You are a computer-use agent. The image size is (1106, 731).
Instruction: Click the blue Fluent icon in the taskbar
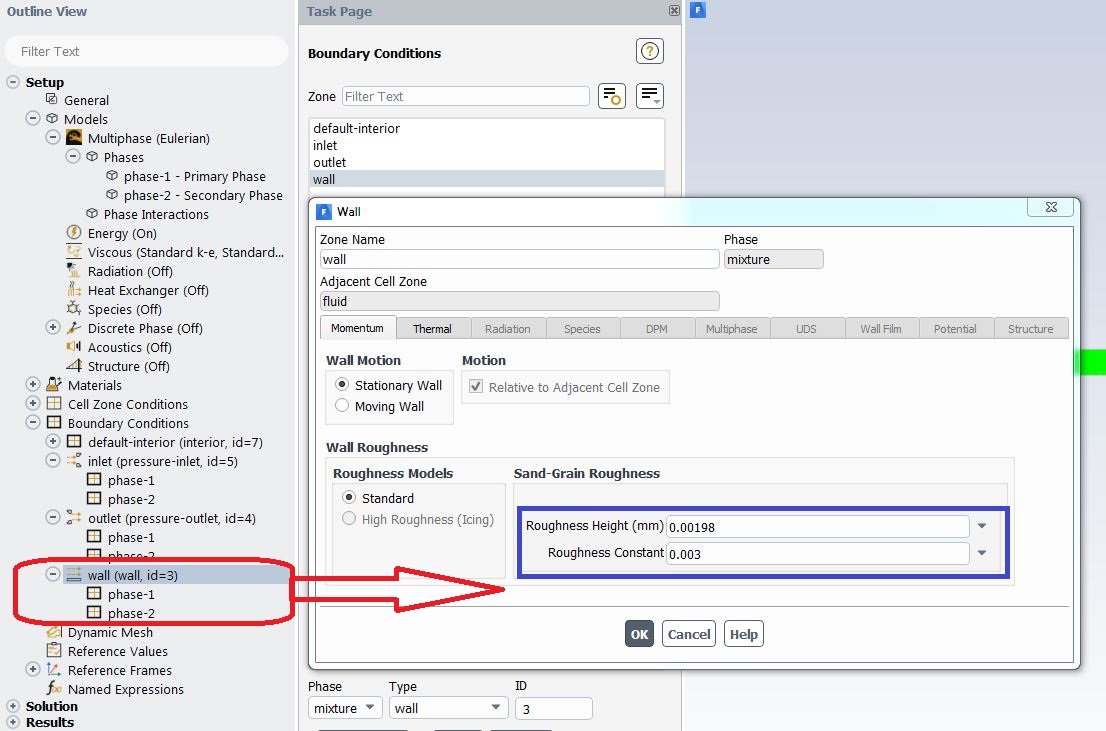coord(696,9)
